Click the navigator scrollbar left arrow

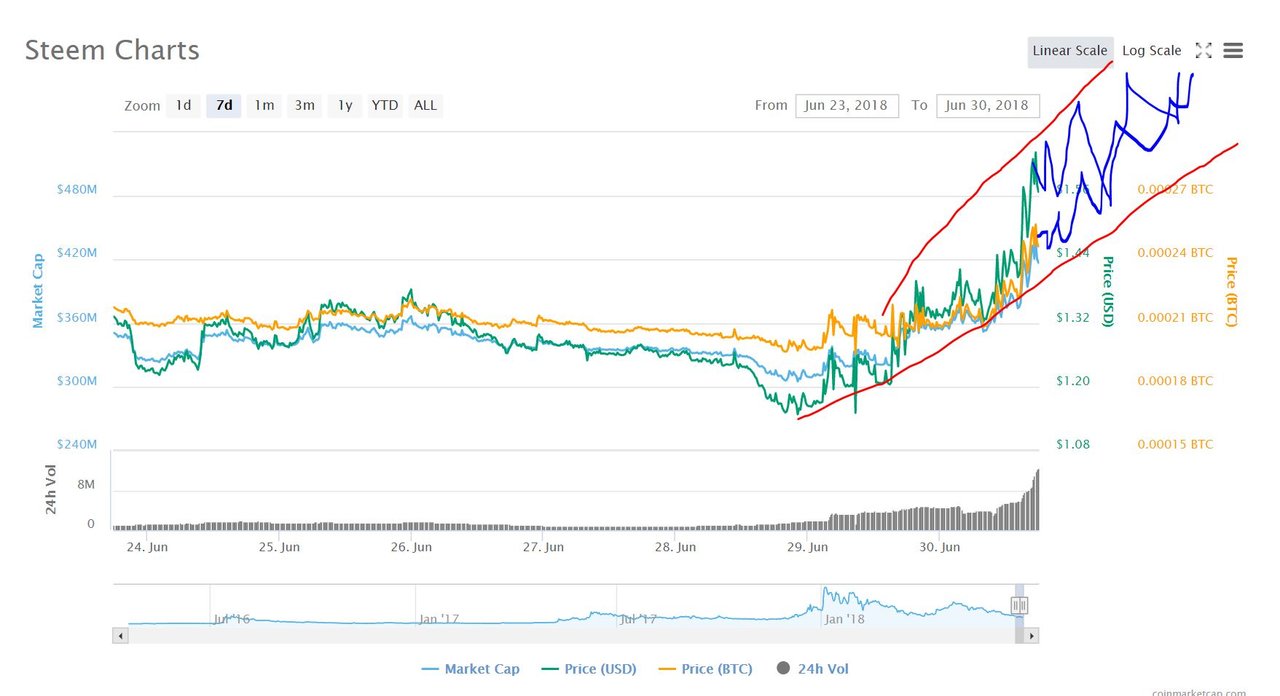[x=120, y=635]
